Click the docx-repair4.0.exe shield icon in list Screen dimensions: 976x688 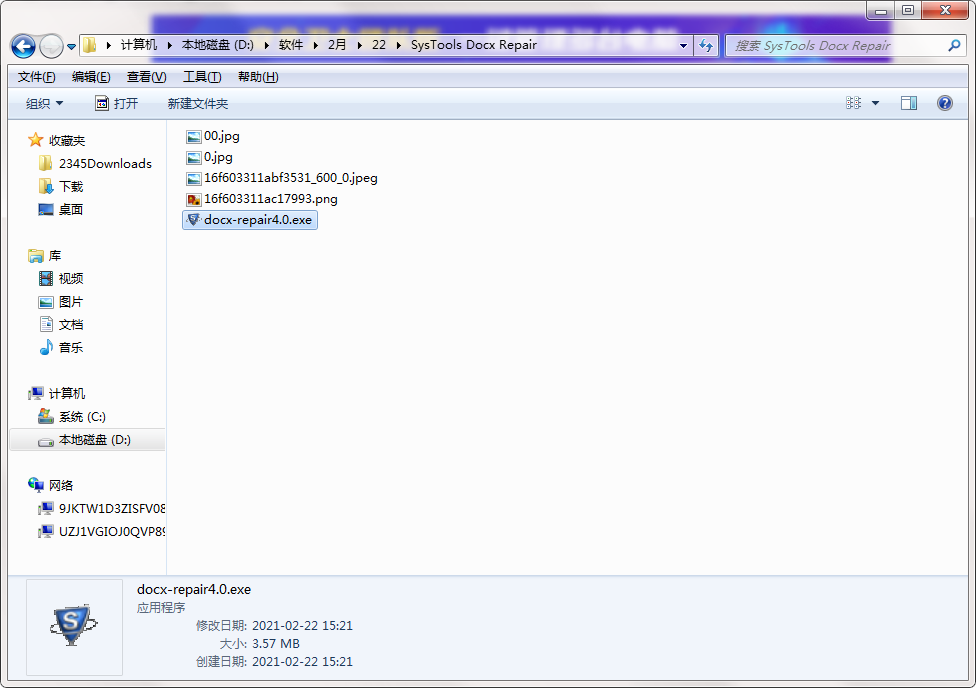[194, 220]
